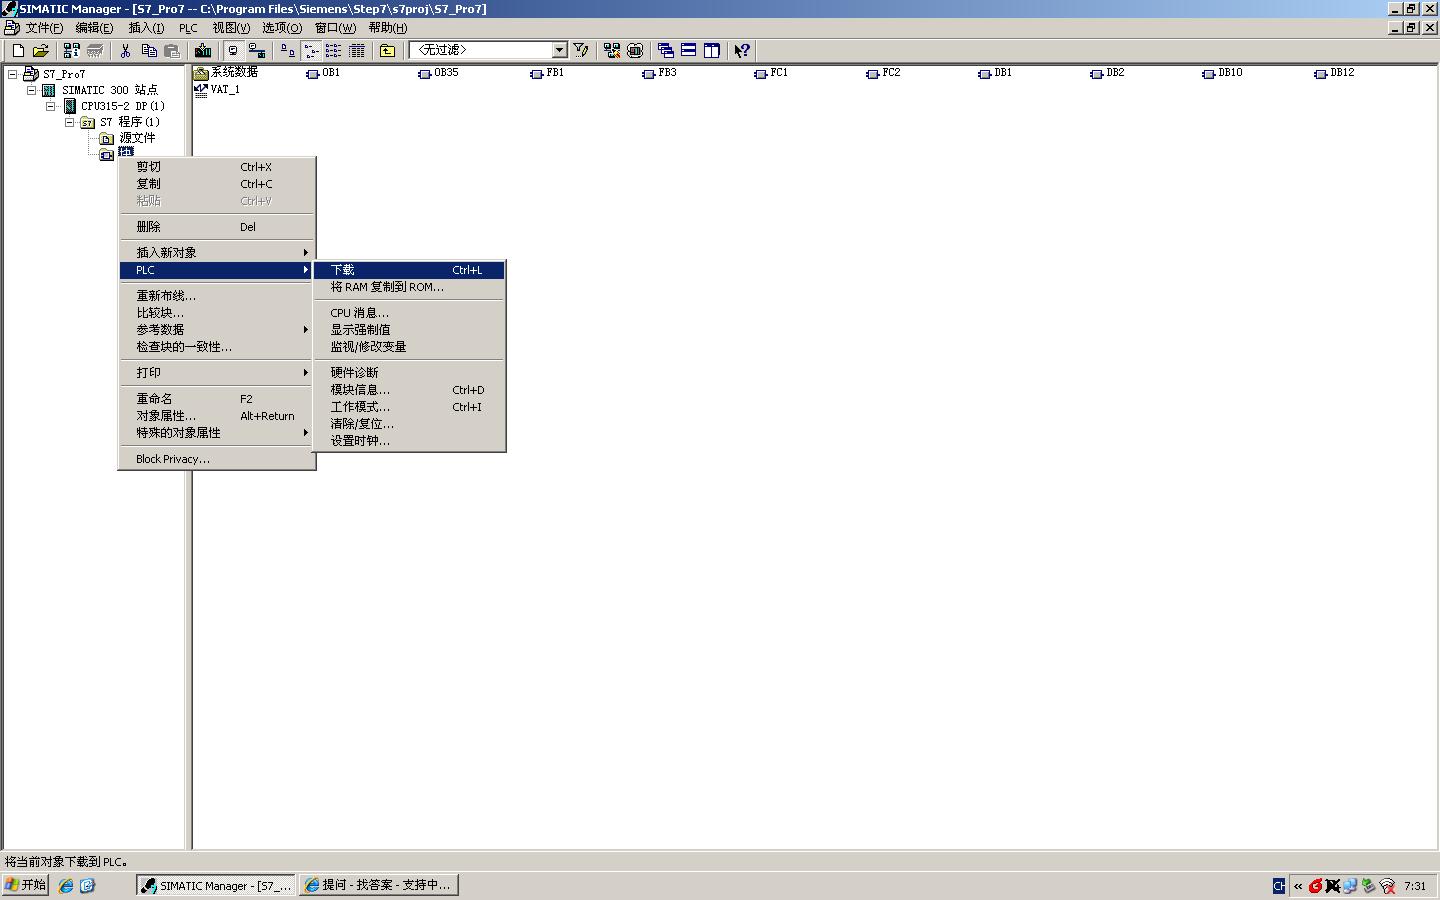
Task: Click the New project toolbar icon
Action: click(18, 50)
